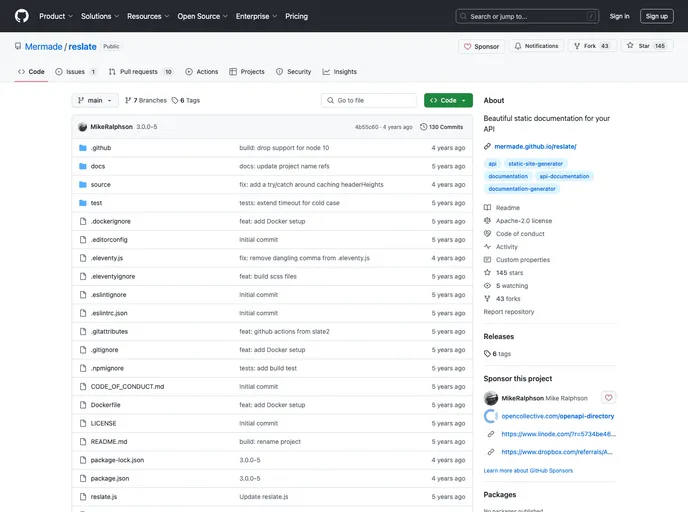688x512 pixels.
Task: Expand the main branch dropdown
Action: [95, 100]
